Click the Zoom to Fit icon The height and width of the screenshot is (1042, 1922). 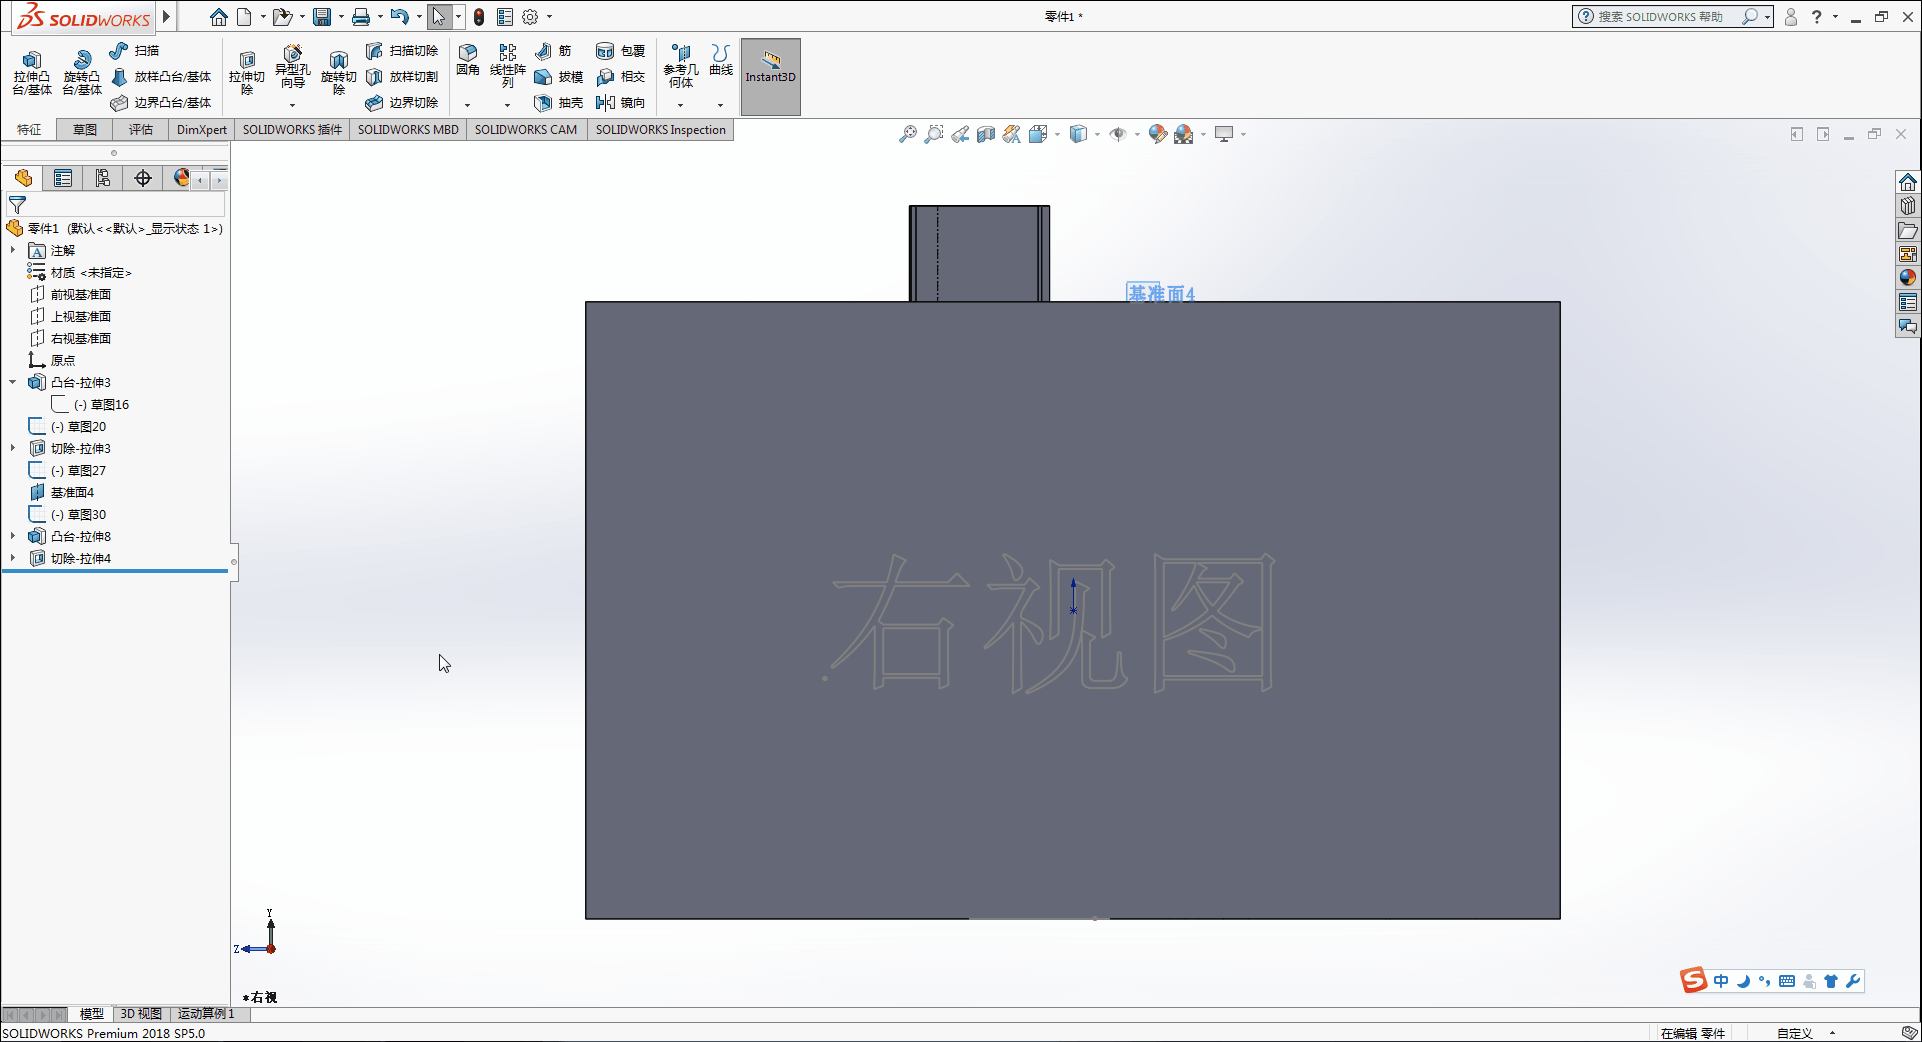click(x=908, y=134)
